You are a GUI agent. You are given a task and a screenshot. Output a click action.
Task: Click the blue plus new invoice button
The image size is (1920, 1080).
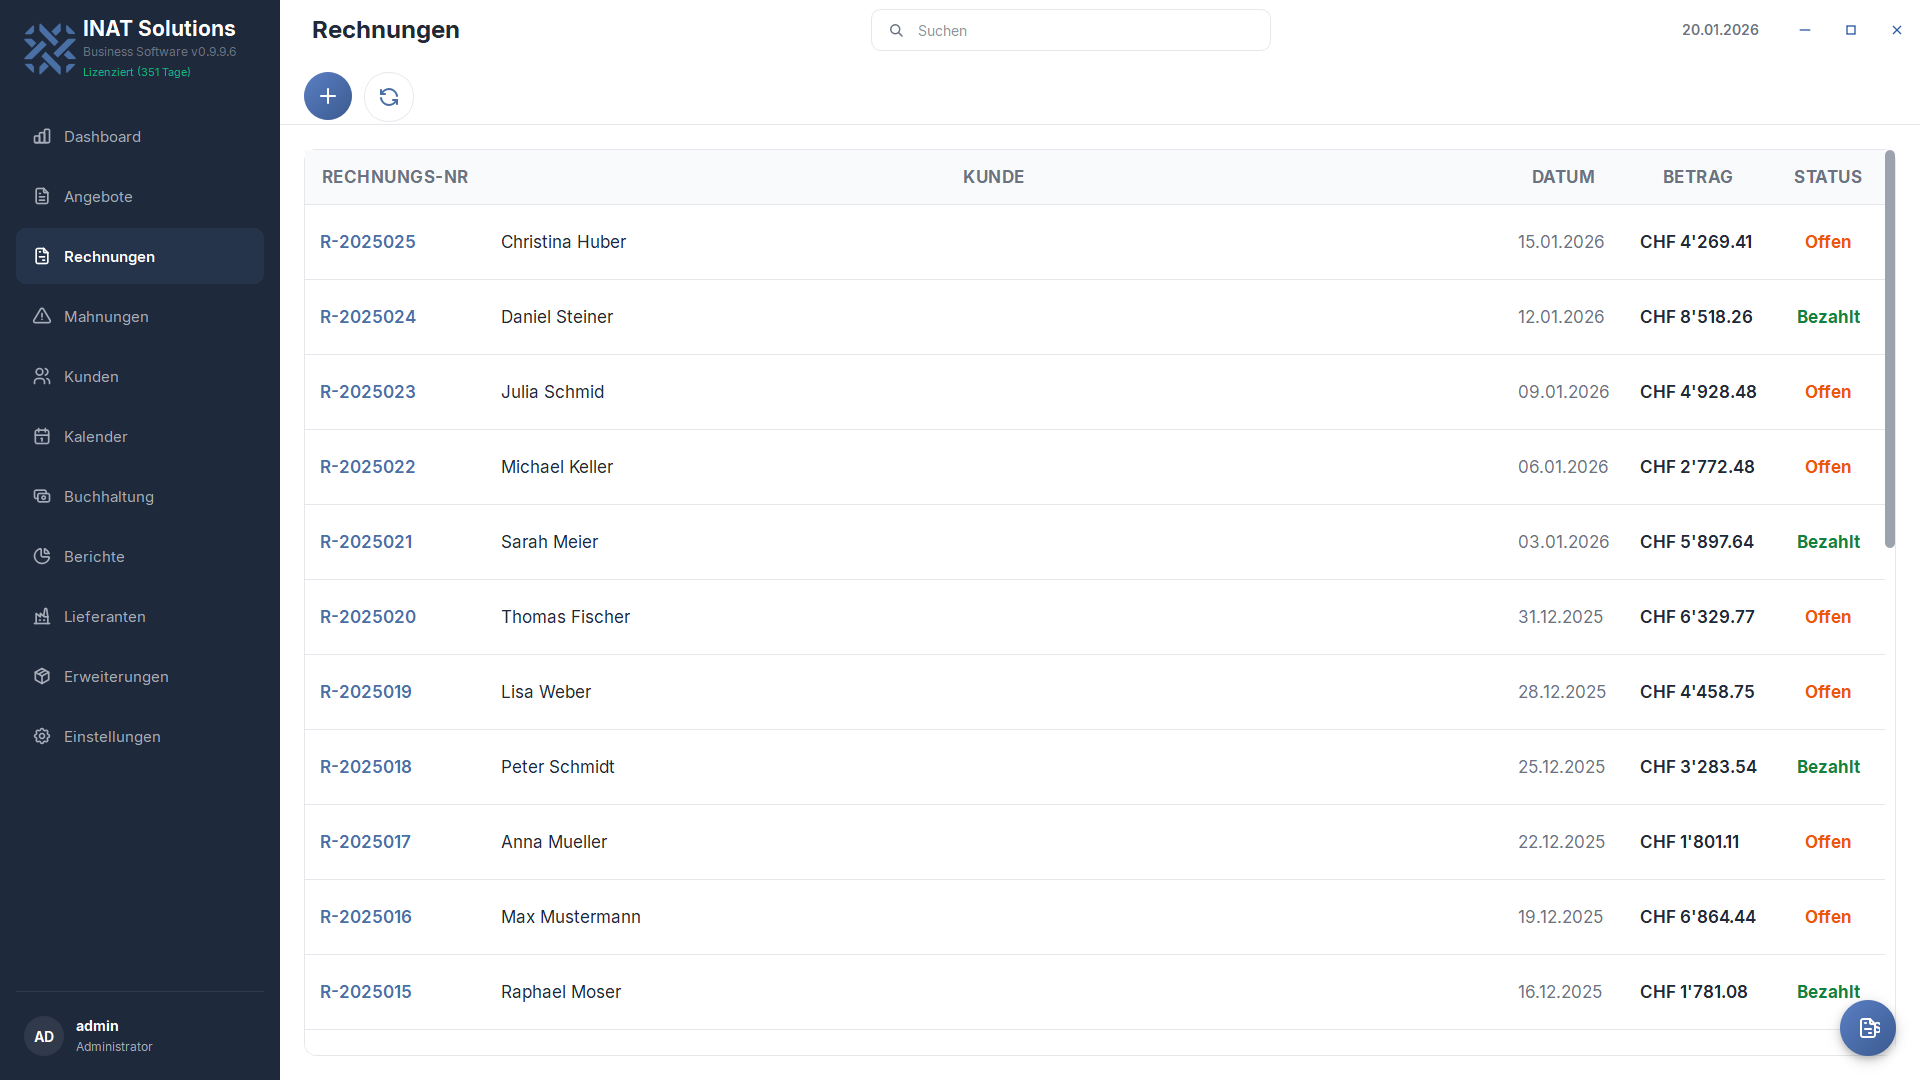coord(328,97)
